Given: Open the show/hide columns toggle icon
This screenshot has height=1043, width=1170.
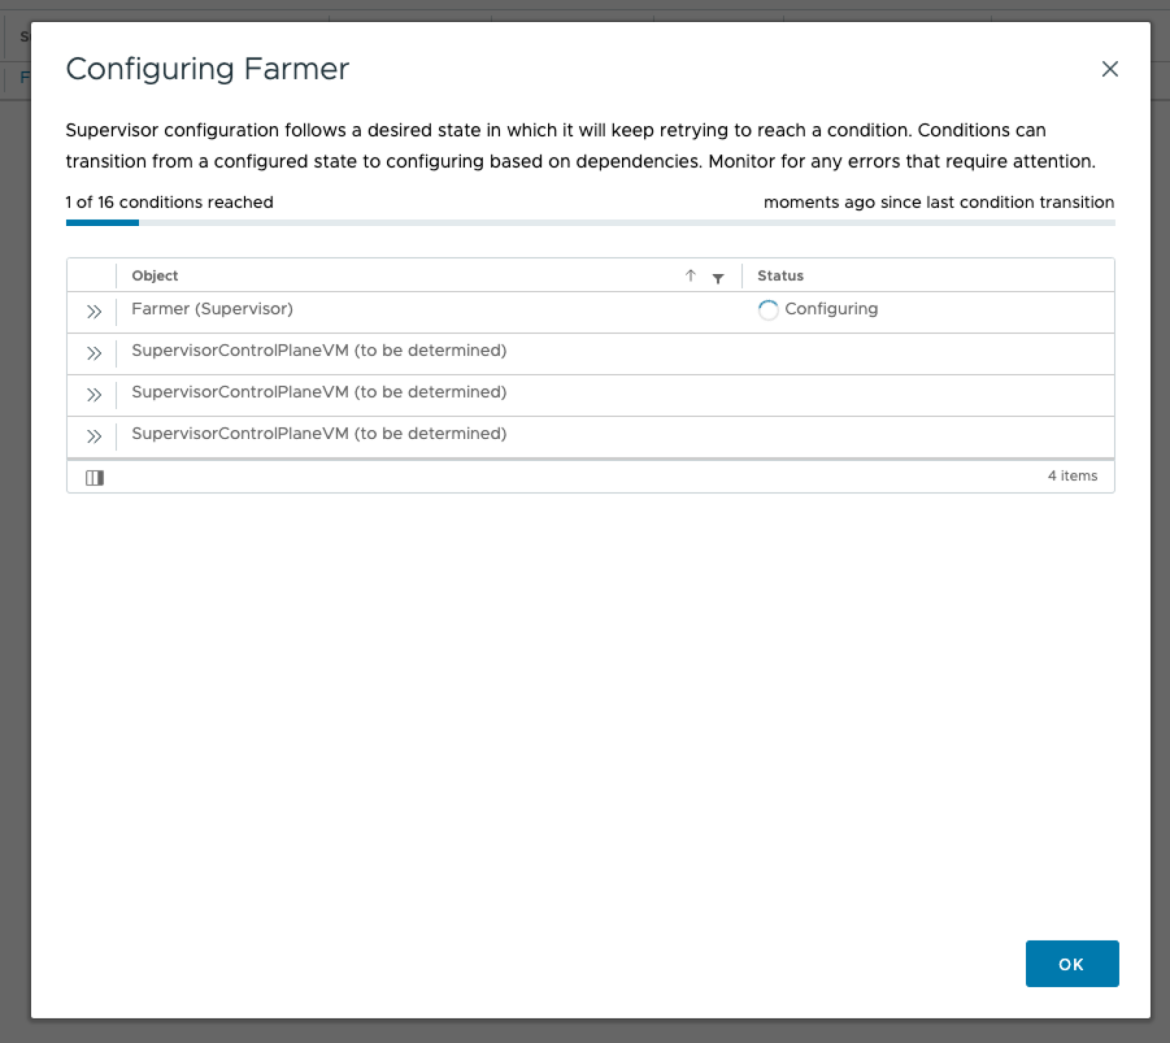Looking at the screenshot, I should pos(95,478).
